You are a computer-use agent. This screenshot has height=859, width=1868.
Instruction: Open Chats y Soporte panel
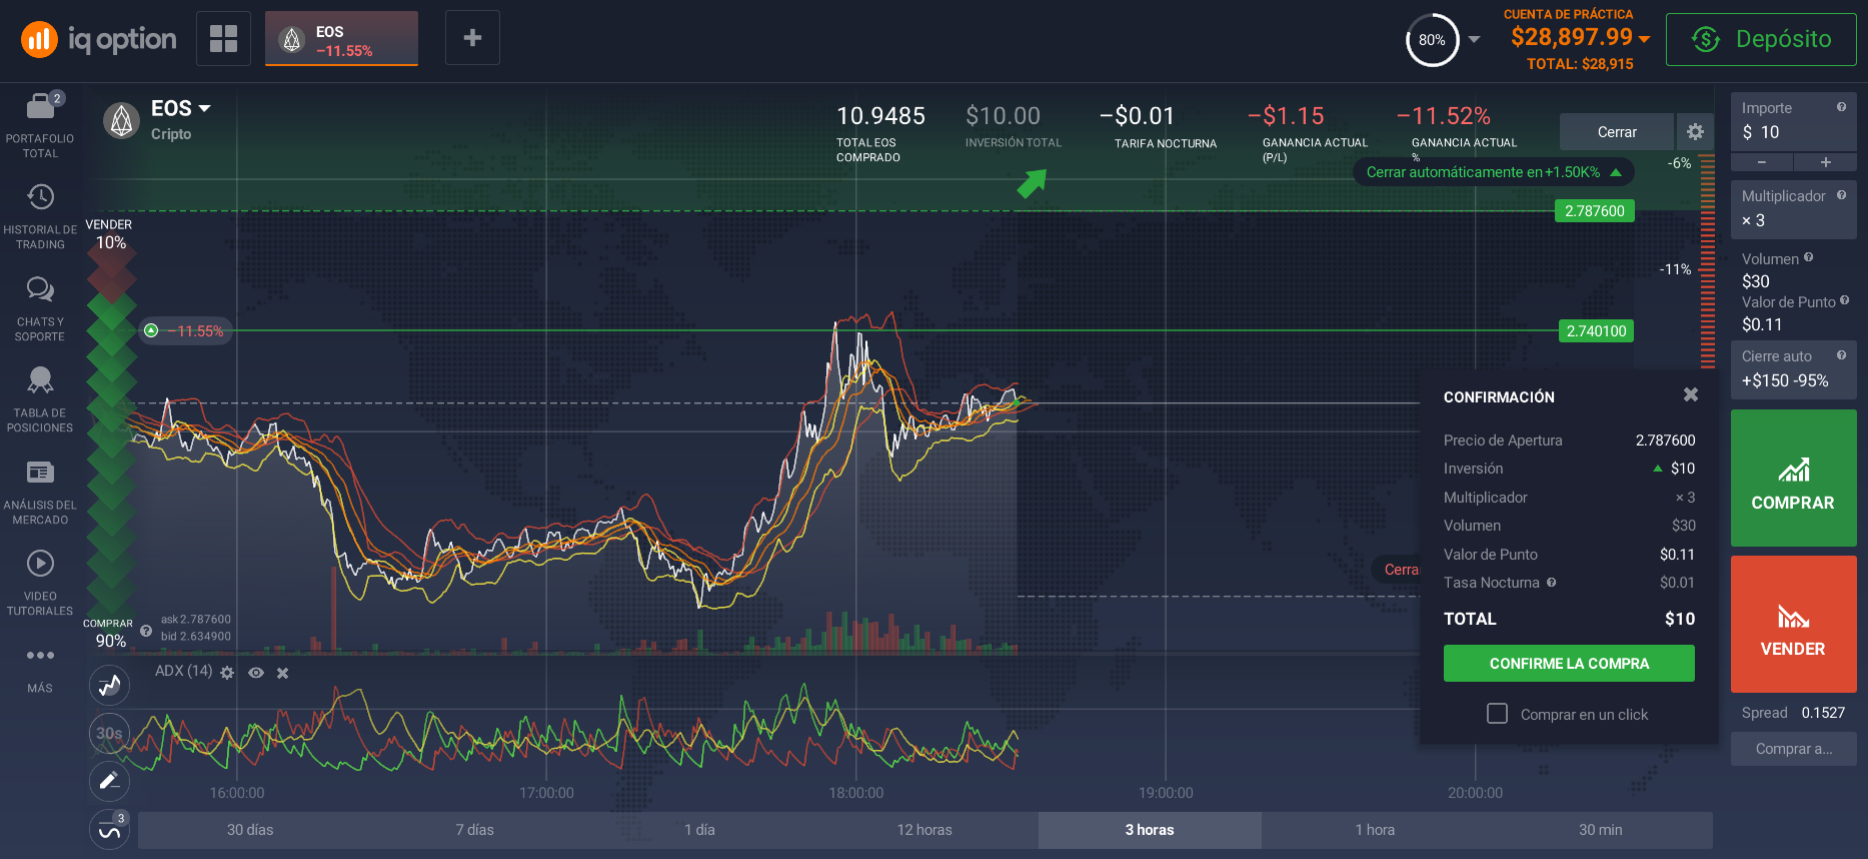(x=40, y=308)
